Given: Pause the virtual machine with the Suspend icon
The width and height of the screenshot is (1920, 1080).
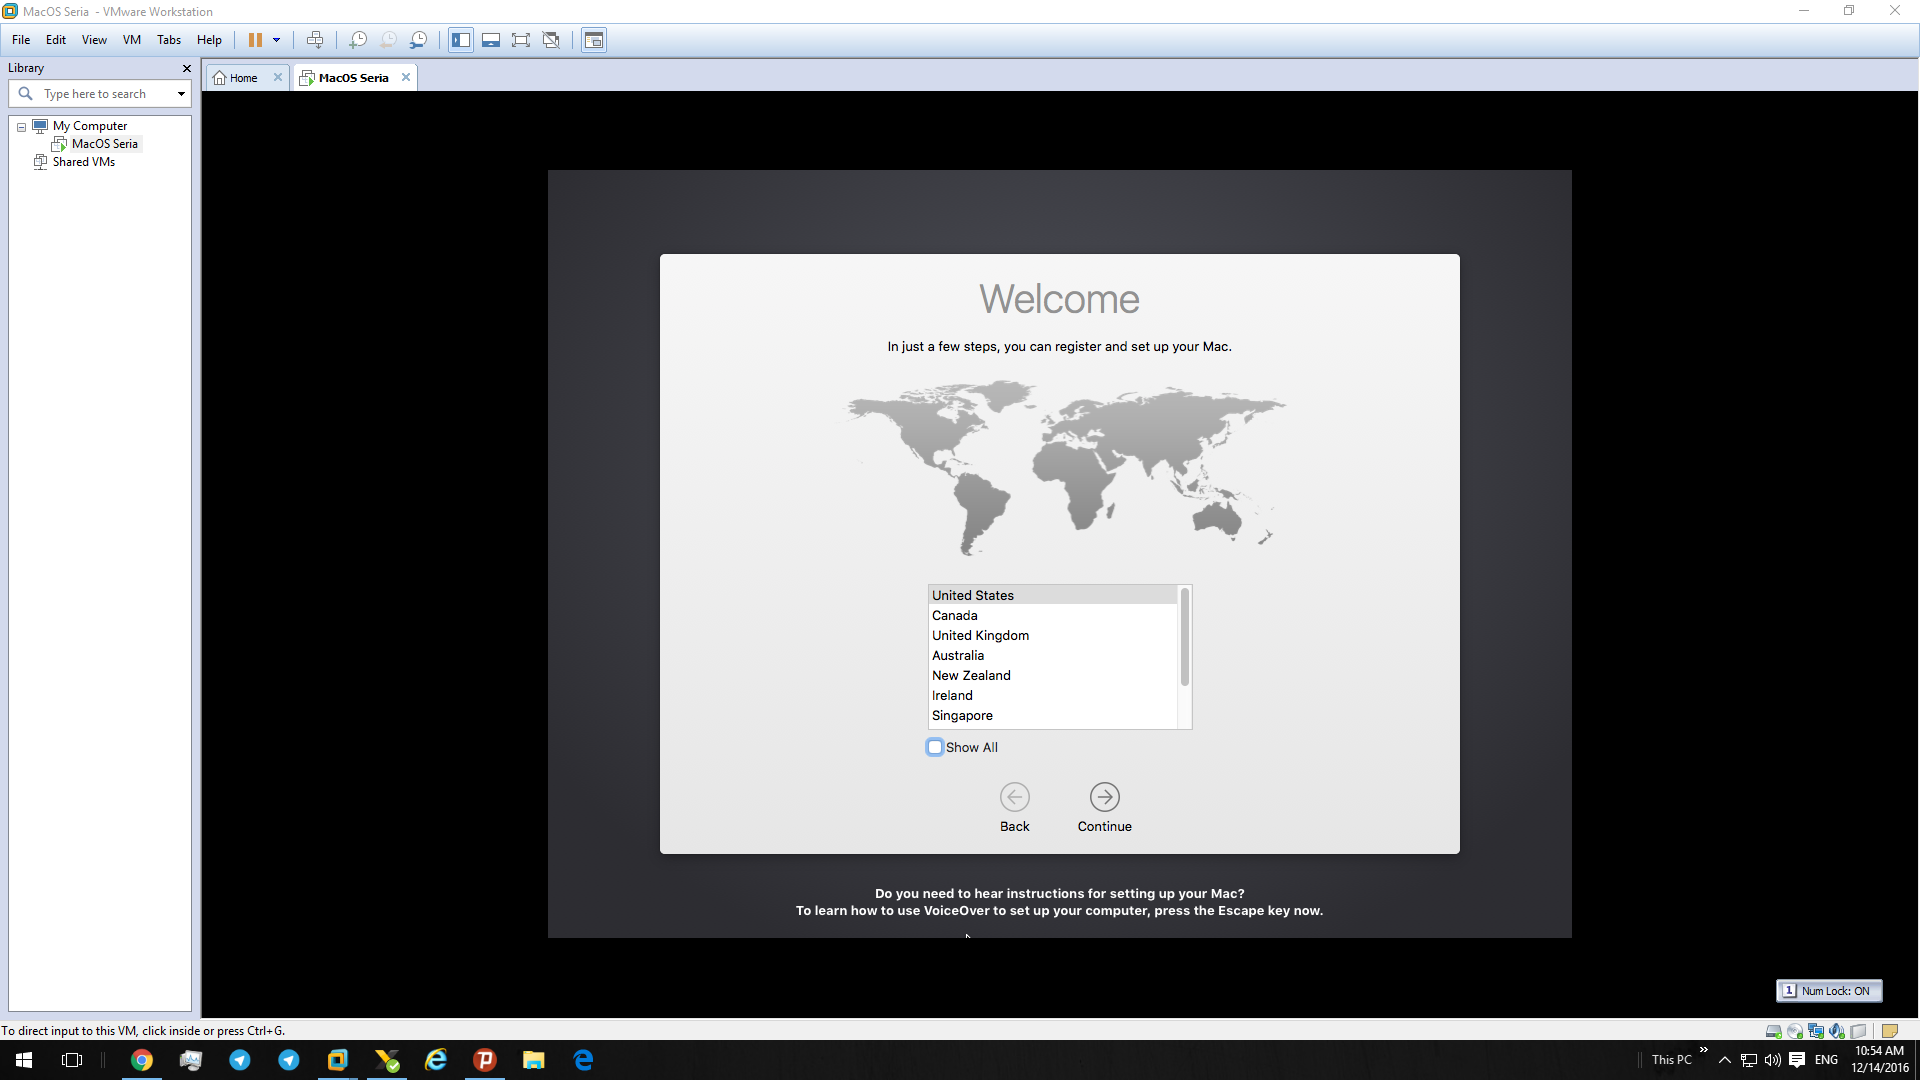Looking at the screenshot, I should (x=255, y=40).
